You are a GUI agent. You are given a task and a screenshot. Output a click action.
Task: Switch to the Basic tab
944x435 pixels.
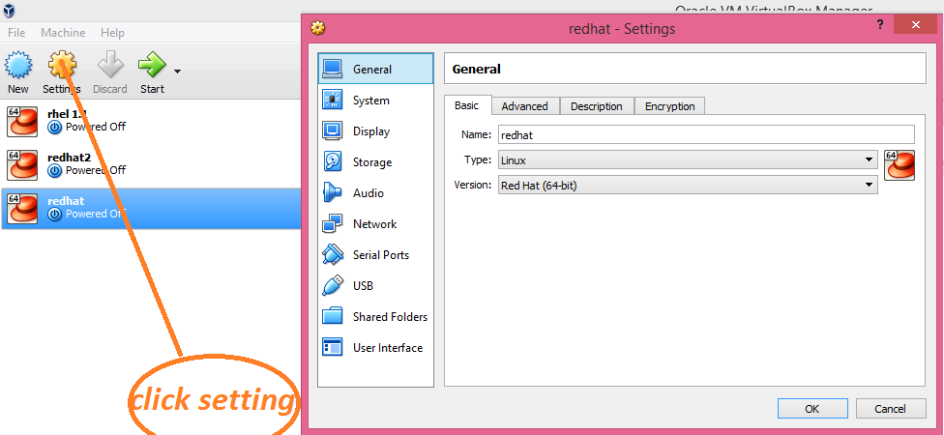click(467, 105)
